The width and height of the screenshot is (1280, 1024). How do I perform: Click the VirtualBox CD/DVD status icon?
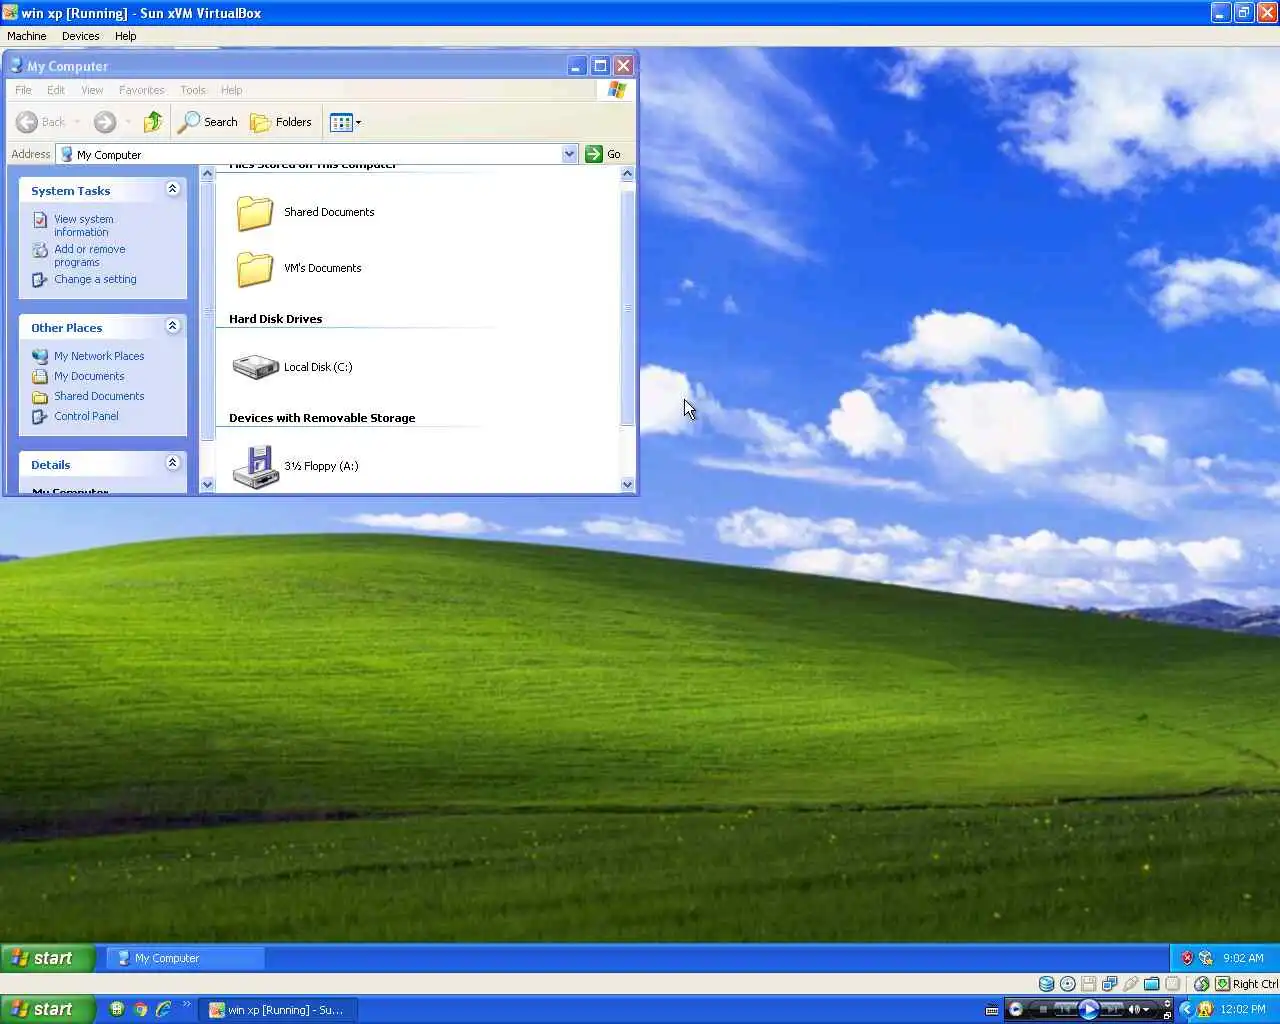click(1067, 984)
